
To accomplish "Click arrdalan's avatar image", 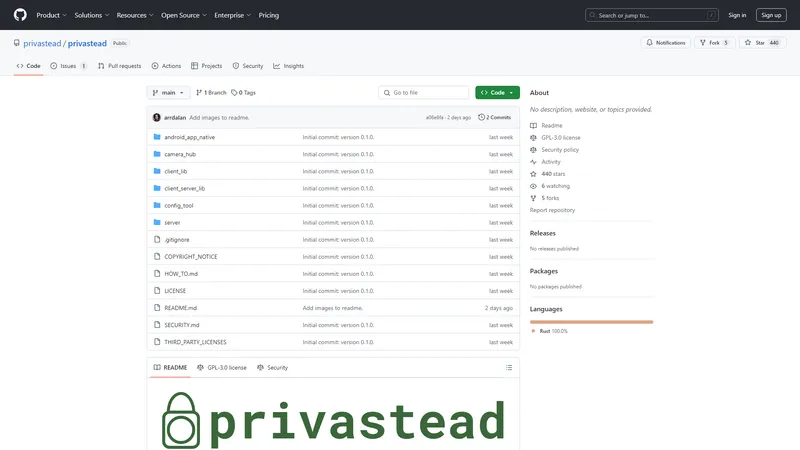I will point(157,117).
